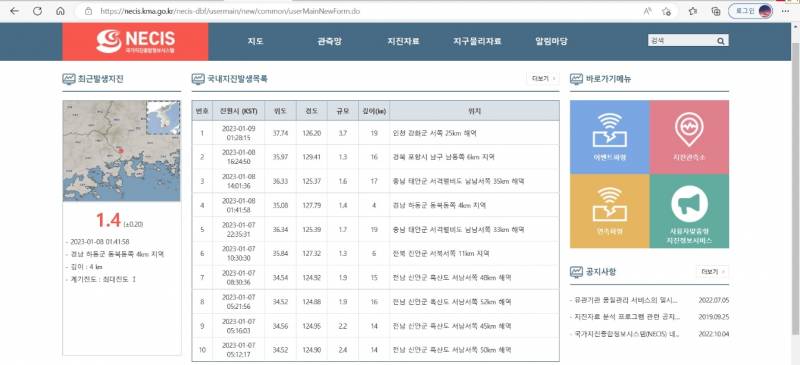
Task: Open the browser settings three-dot menu
Action: coord(785,11)
